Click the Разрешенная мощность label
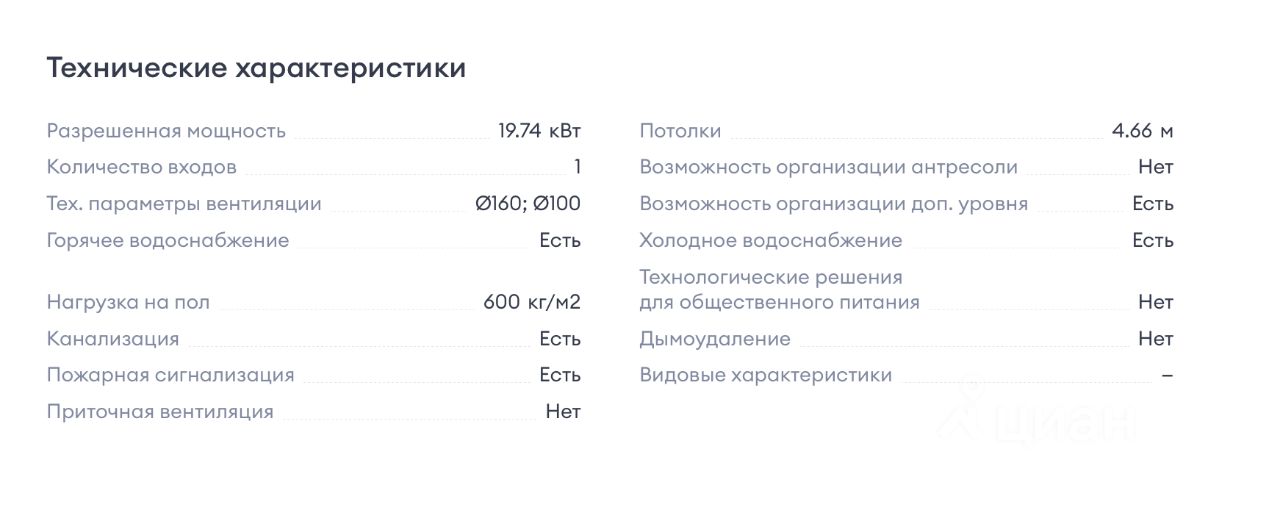The width and height of the screenshot is (1280, 510). (166, 131)
